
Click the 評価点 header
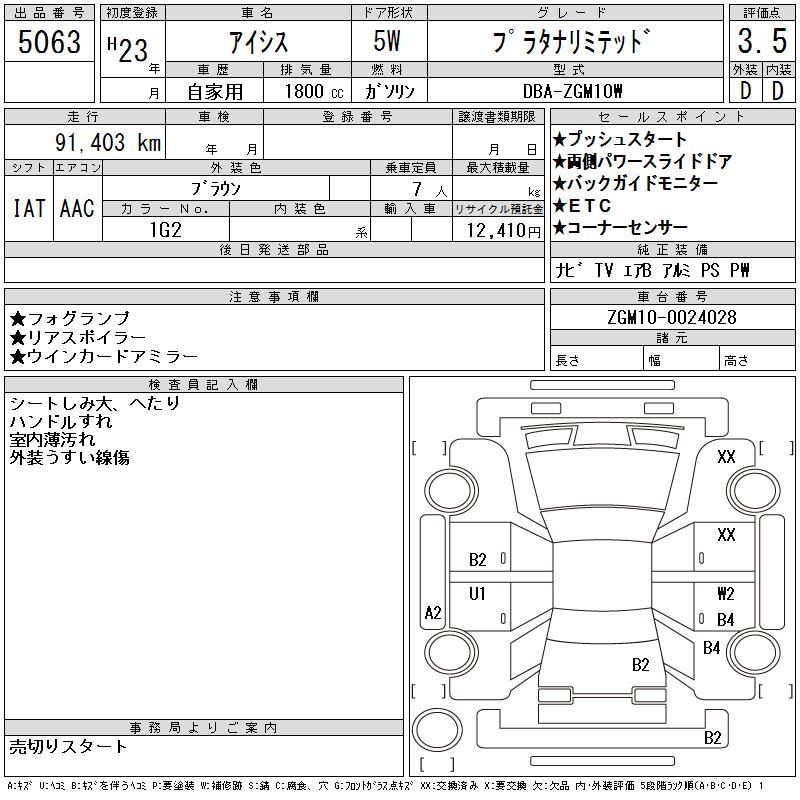tap(762, 13)
